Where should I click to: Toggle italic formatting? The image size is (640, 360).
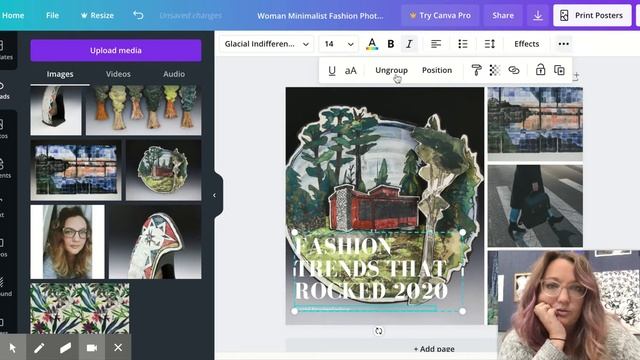tap(409, 44)
